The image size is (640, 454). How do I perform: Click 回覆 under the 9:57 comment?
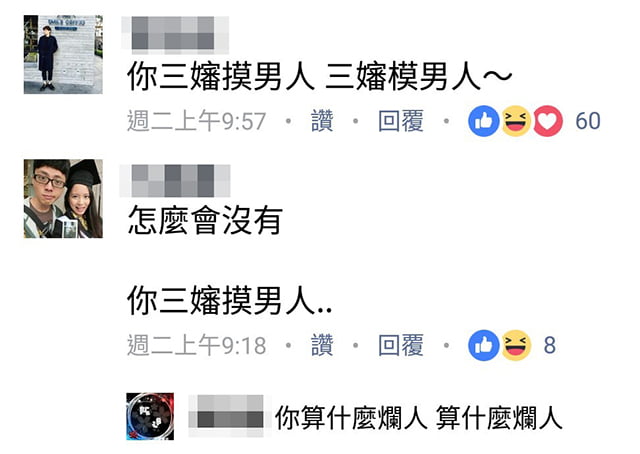(x=400, y=121)
